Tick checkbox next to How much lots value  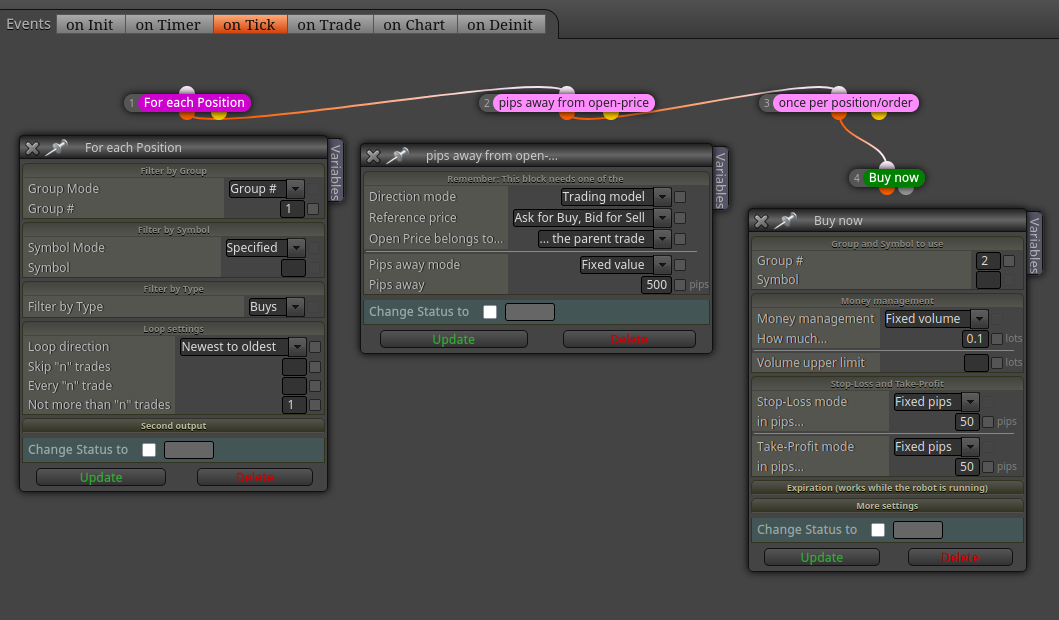[997, 339]
